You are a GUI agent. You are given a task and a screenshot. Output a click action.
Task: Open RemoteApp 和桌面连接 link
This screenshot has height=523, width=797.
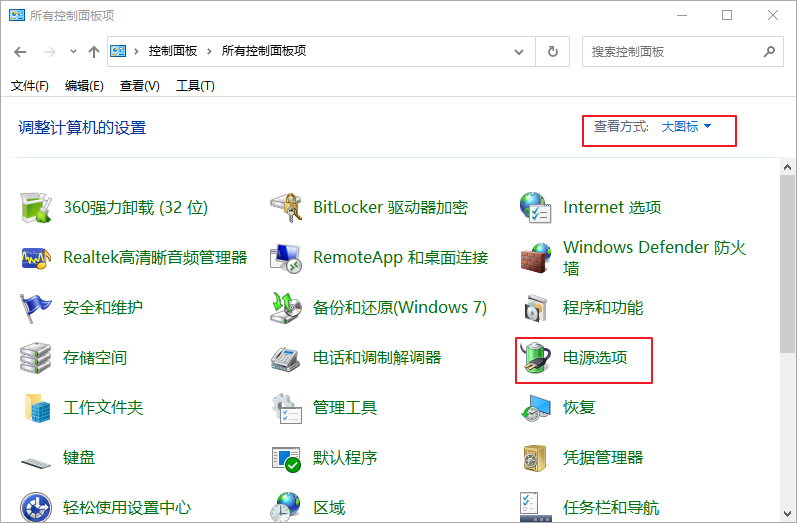401,257
